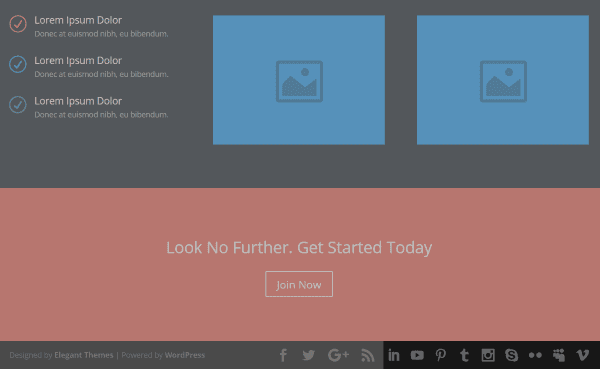This screenshot has width=600, height=369.
Task: Open the YouTube icon
Action: (417, 355)
